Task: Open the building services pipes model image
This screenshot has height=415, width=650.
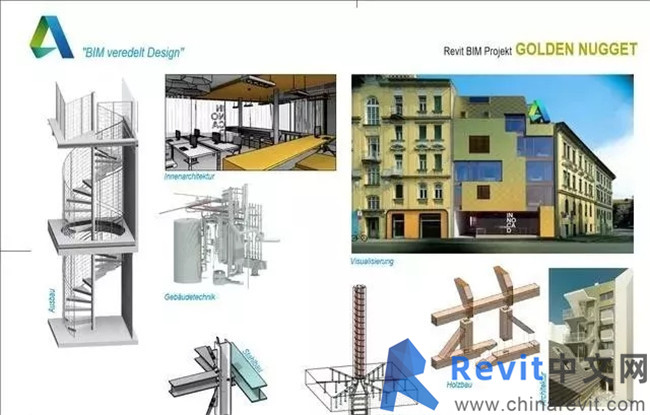Action: [220, 235]
